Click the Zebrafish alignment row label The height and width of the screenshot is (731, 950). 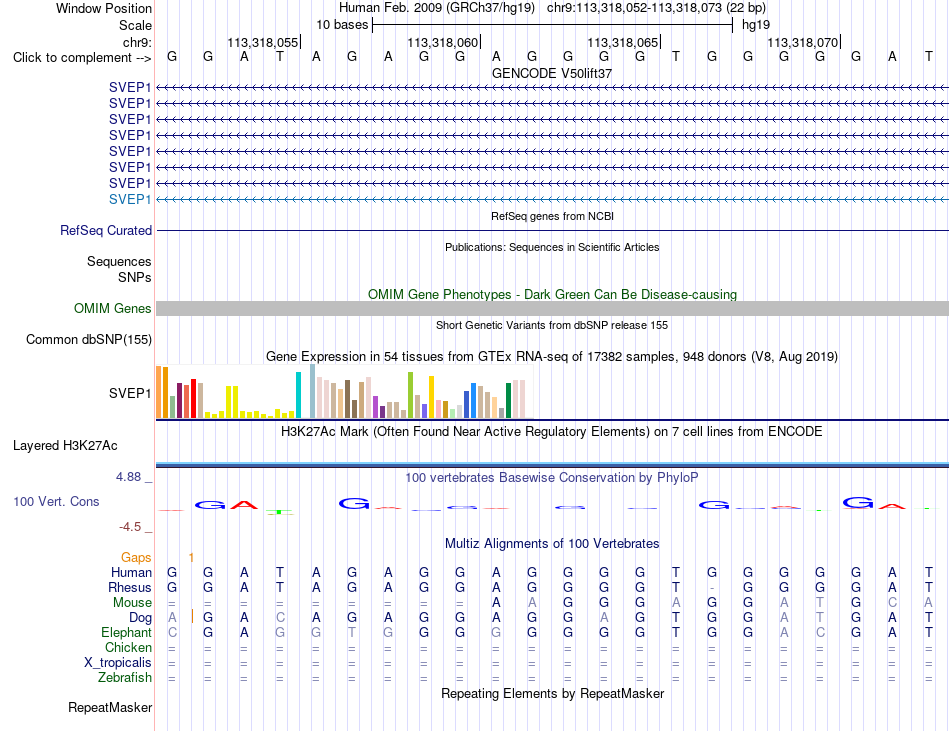pos(125,678)
